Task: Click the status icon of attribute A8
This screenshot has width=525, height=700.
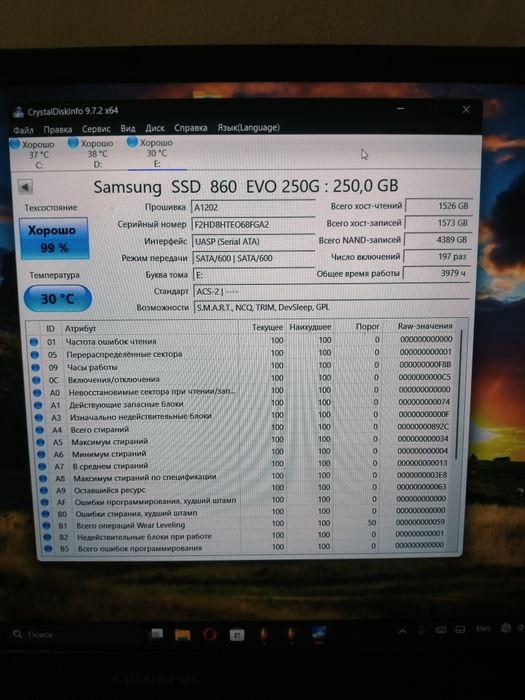Action: pyautogui.click(x=43, y=479)
